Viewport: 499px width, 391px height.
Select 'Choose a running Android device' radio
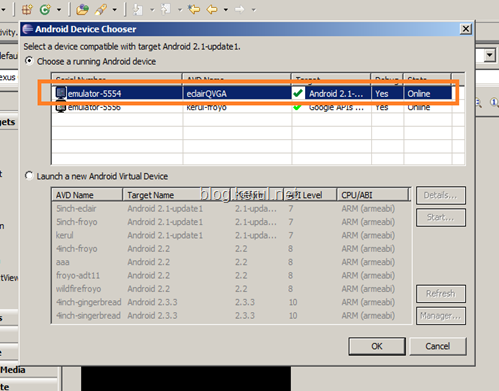coord(29,61)
